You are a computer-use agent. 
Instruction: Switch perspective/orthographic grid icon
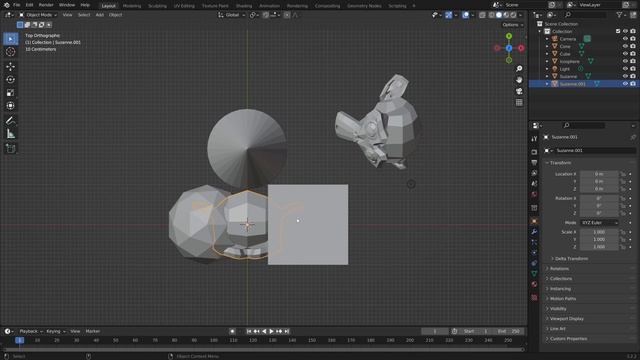pos(519,102)
